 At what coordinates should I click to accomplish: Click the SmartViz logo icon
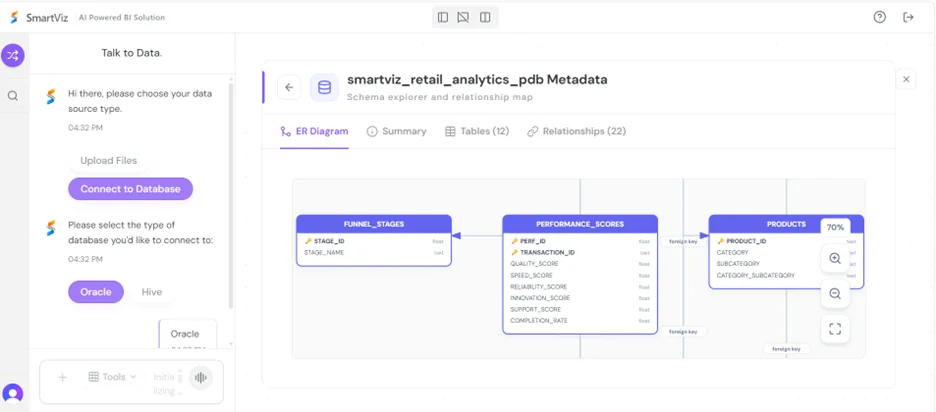pyautogui.click(x=14, y=17)
